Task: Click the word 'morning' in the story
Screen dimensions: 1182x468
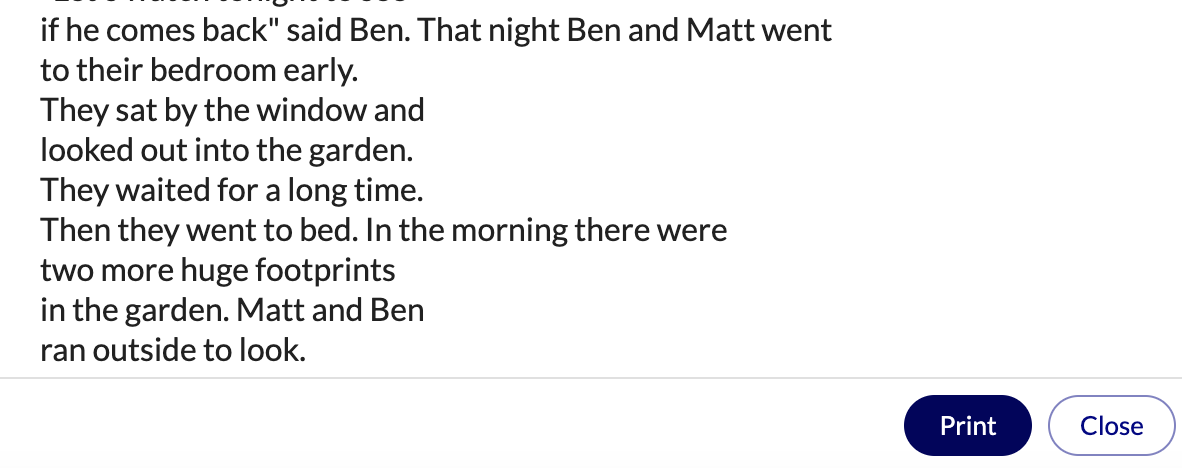Action: tap(510, 230)
